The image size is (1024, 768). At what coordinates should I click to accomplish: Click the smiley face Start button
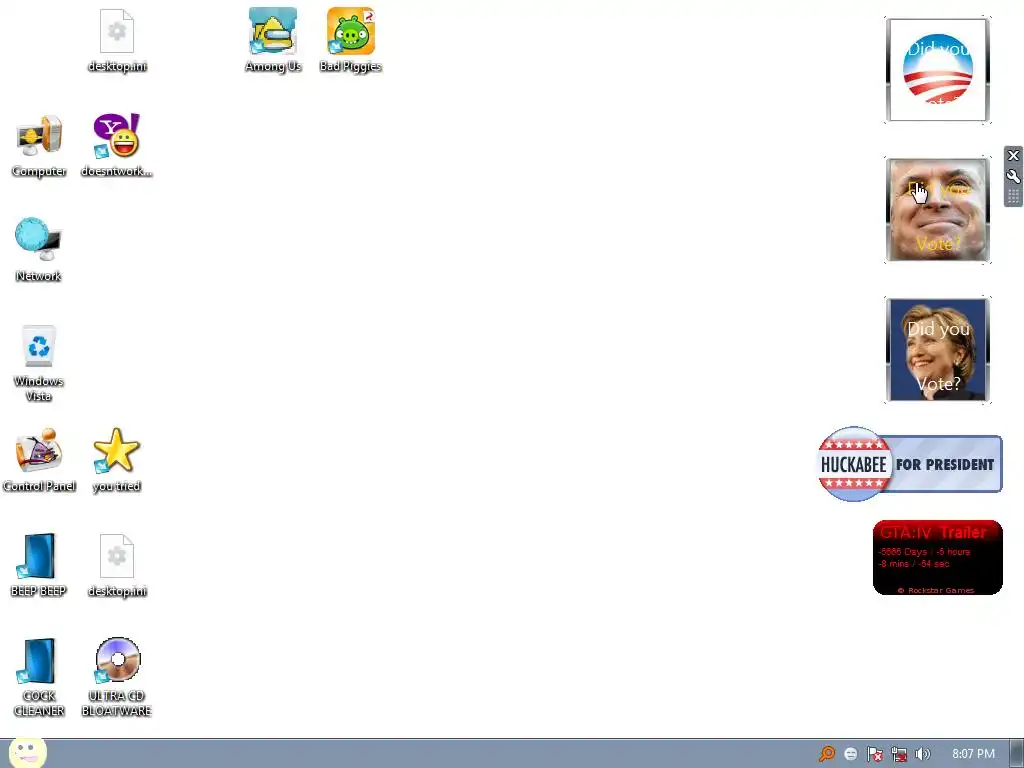tap(27, 753)
